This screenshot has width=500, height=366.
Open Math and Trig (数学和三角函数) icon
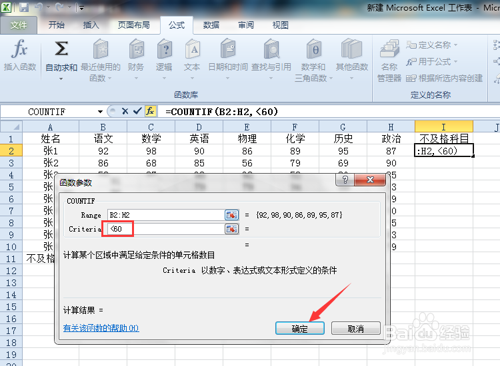[x=314, y=49]
